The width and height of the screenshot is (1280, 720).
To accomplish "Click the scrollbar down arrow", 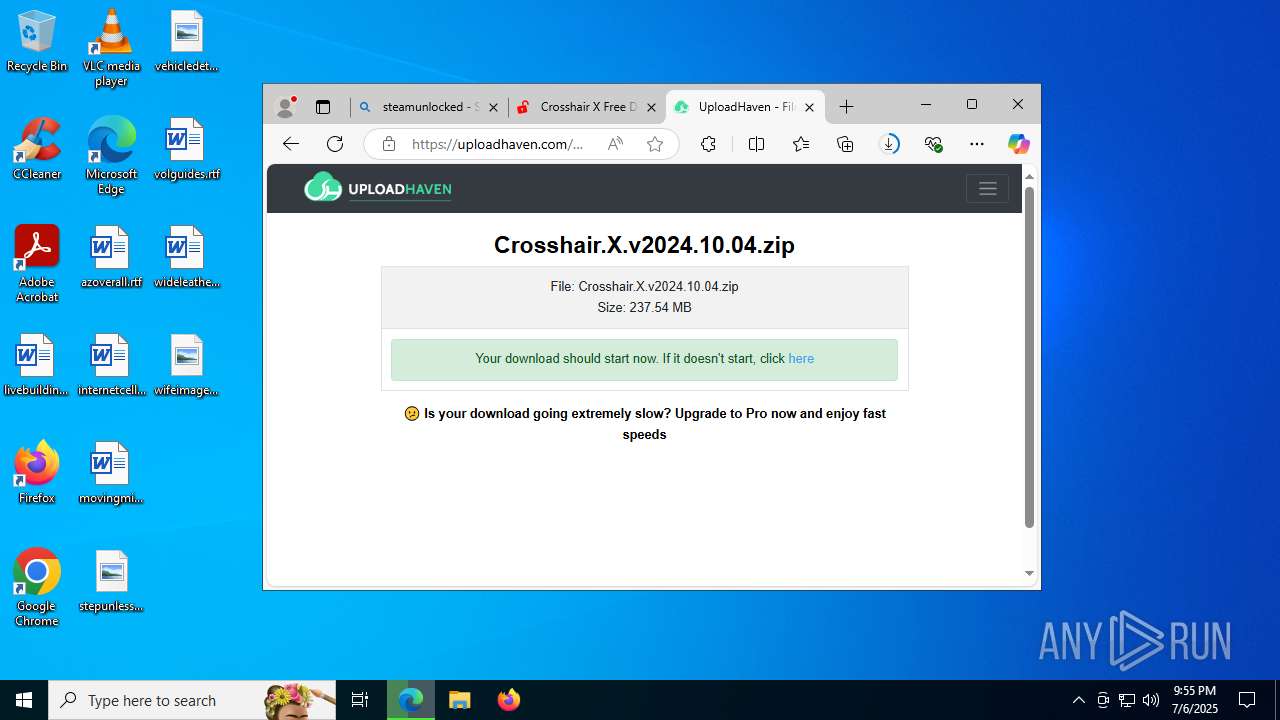I will 1029,574.
